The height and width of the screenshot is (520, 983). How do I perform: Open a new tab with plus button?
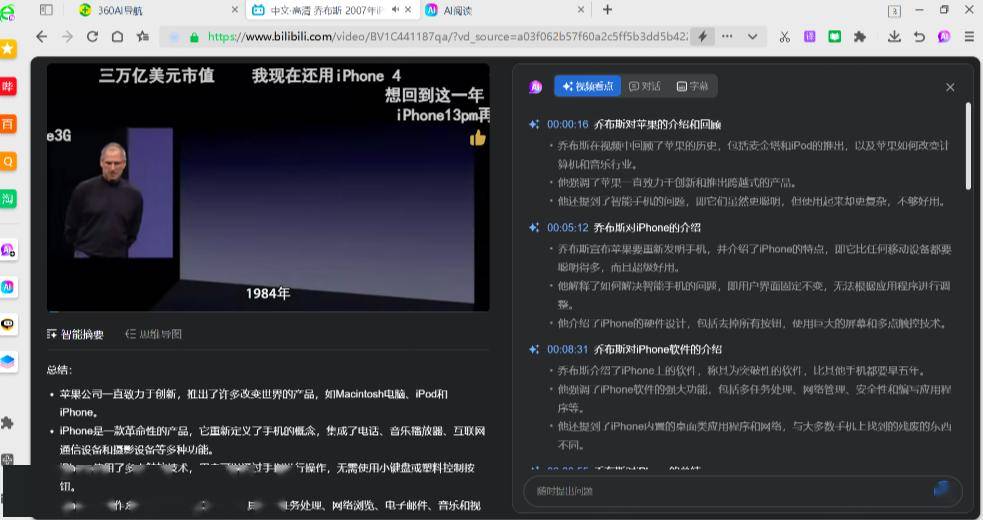point(607,9)
